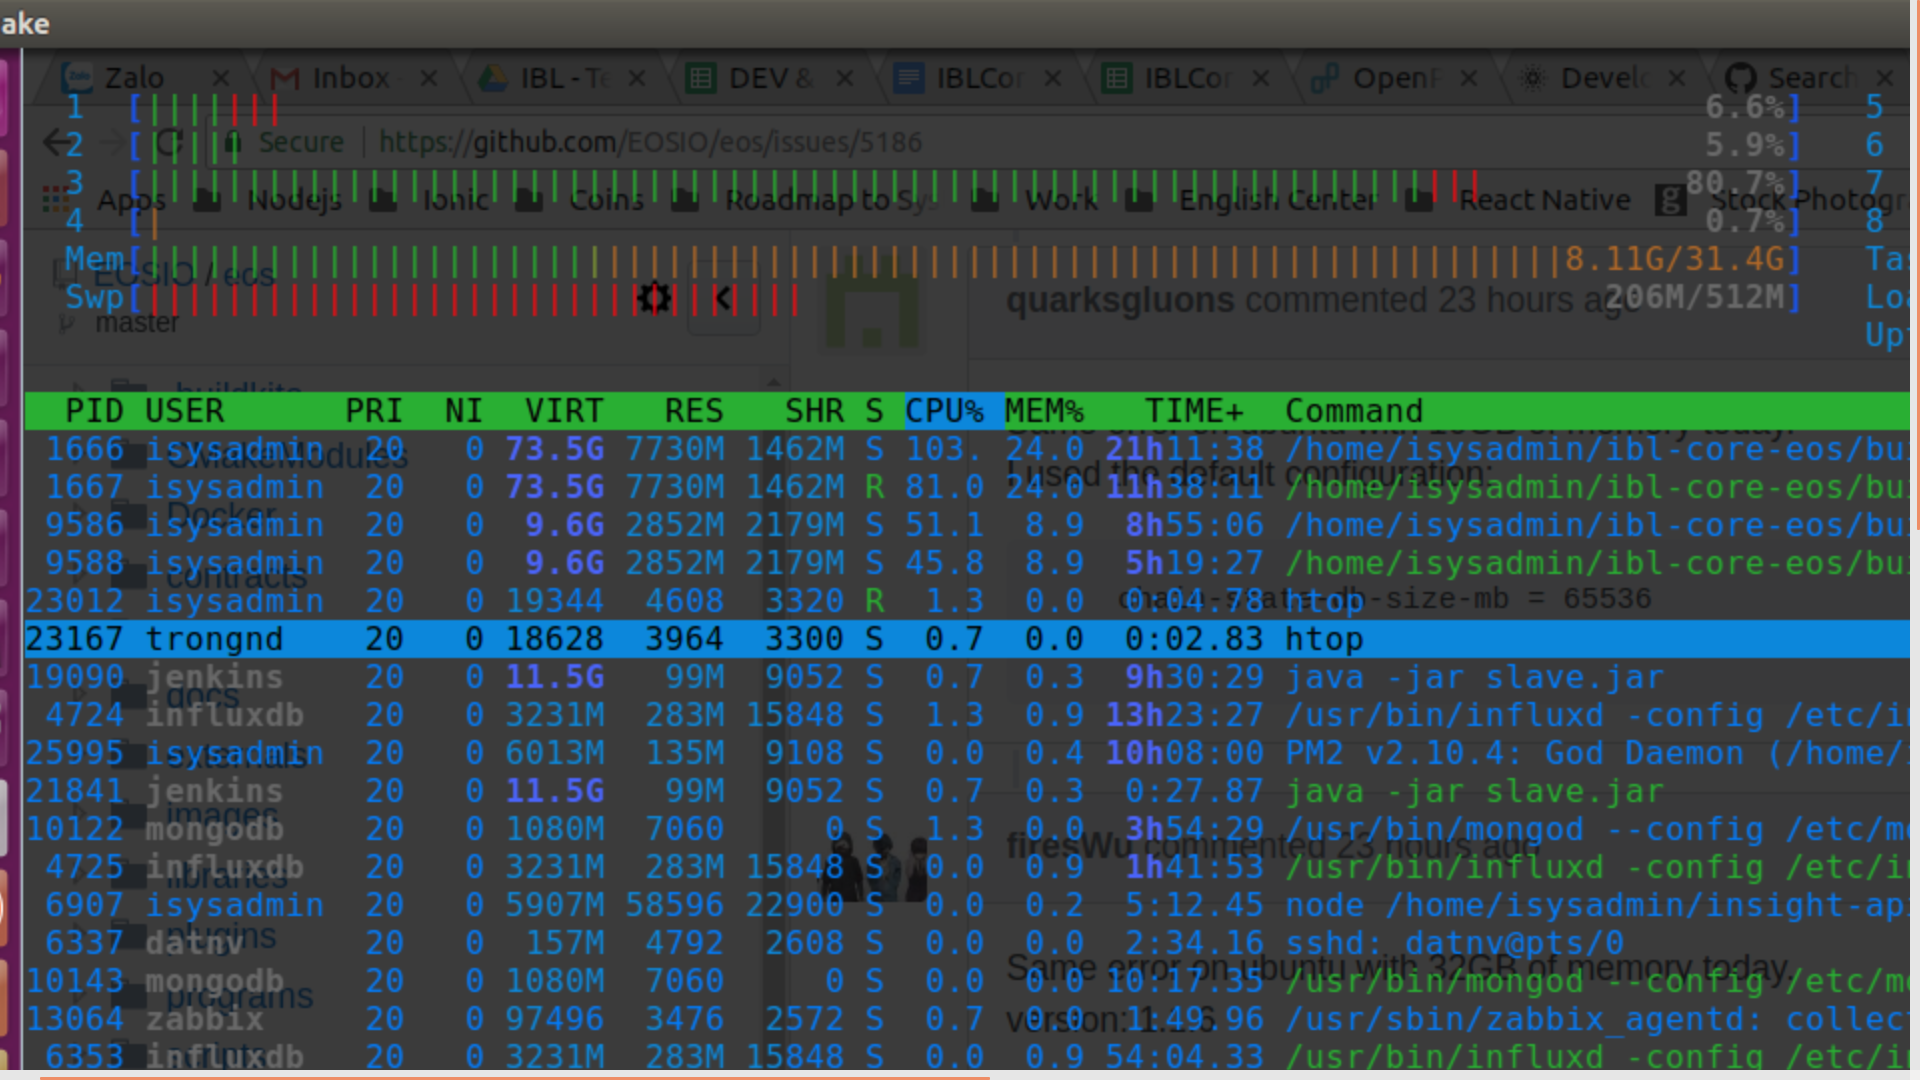Switch to the Zalo tab
Viewport: 1920px width, 1080px height.
point(135,77)
